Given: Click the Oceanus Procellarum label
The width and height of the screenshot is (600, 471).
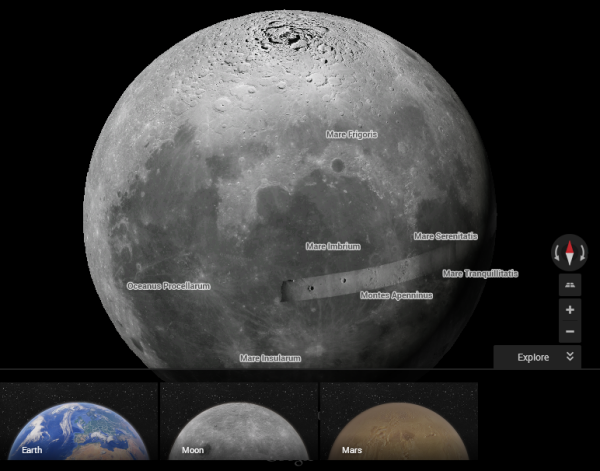Looking at the screenshot, I should 168,286.
